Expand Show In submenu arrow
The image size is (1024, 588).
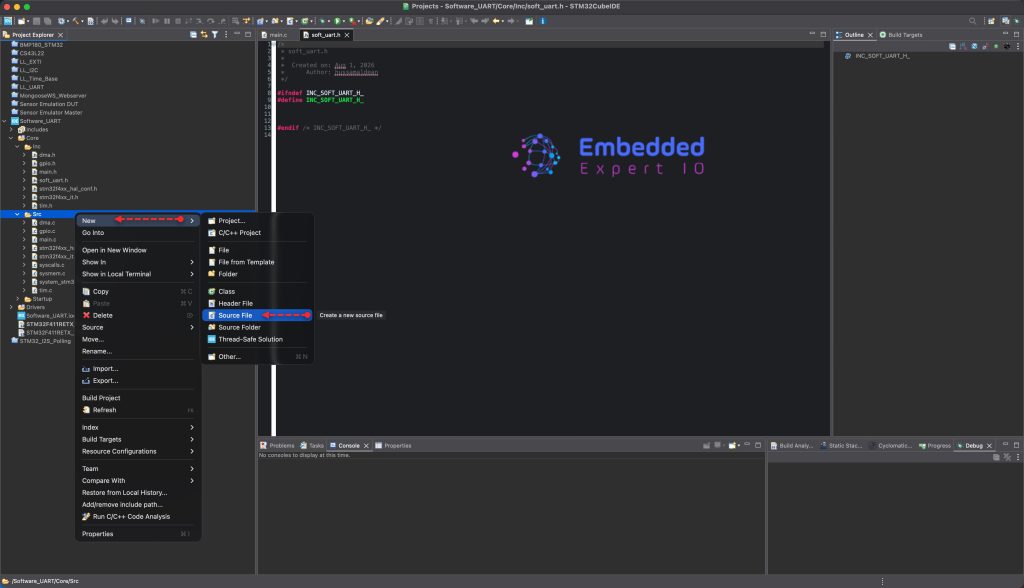tap(192, 262)
